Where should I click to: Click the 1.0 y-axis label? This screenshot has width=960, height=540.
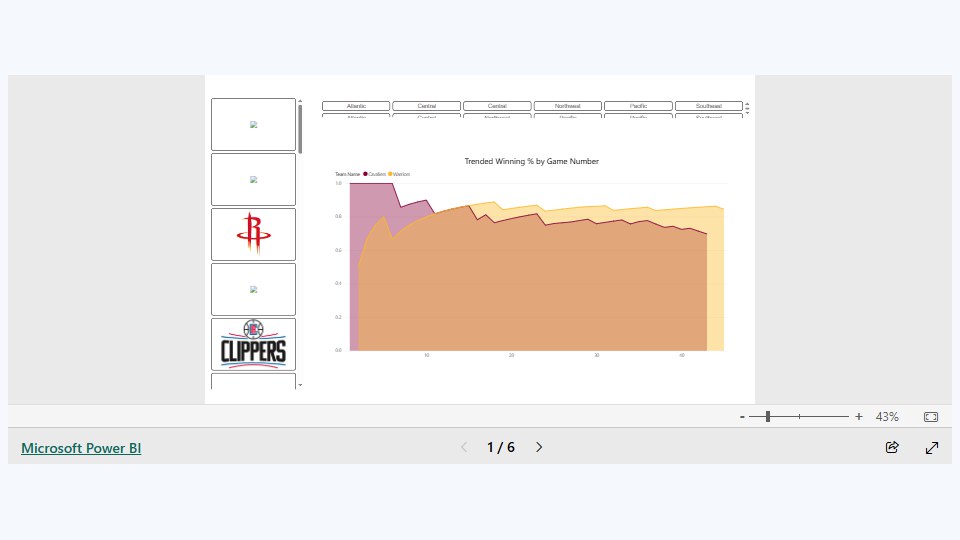coord(338,183)
